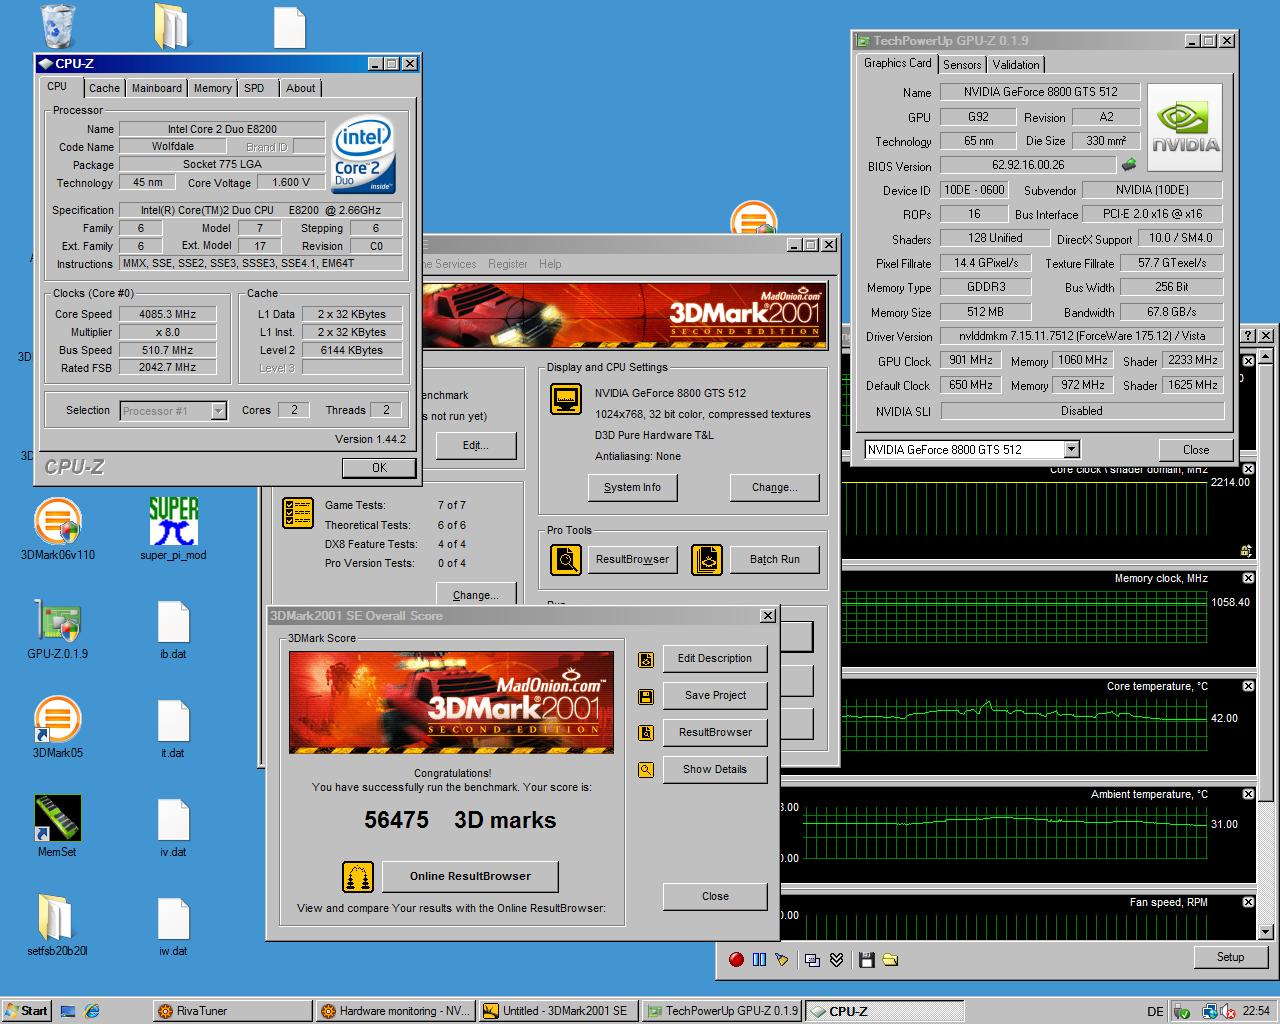Click Change in Display and CPU Settings

click(x=775, y=487)
